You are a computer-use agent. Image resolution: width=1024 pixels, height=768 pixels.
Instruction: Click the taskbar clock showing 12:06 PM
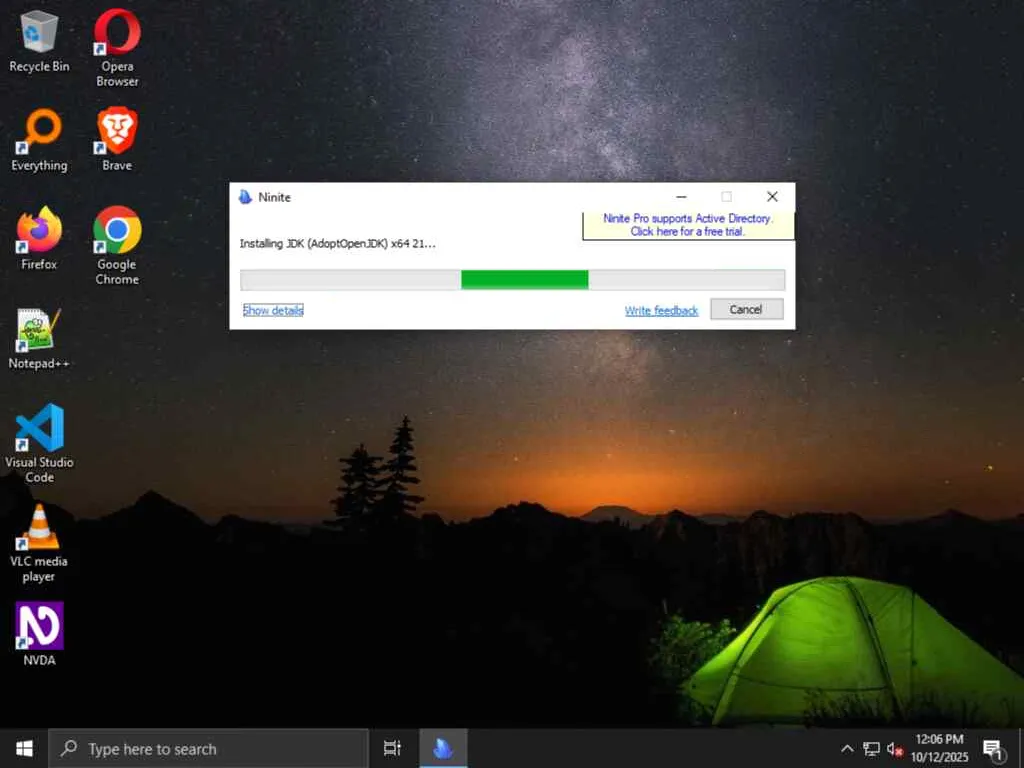[939, 748]
